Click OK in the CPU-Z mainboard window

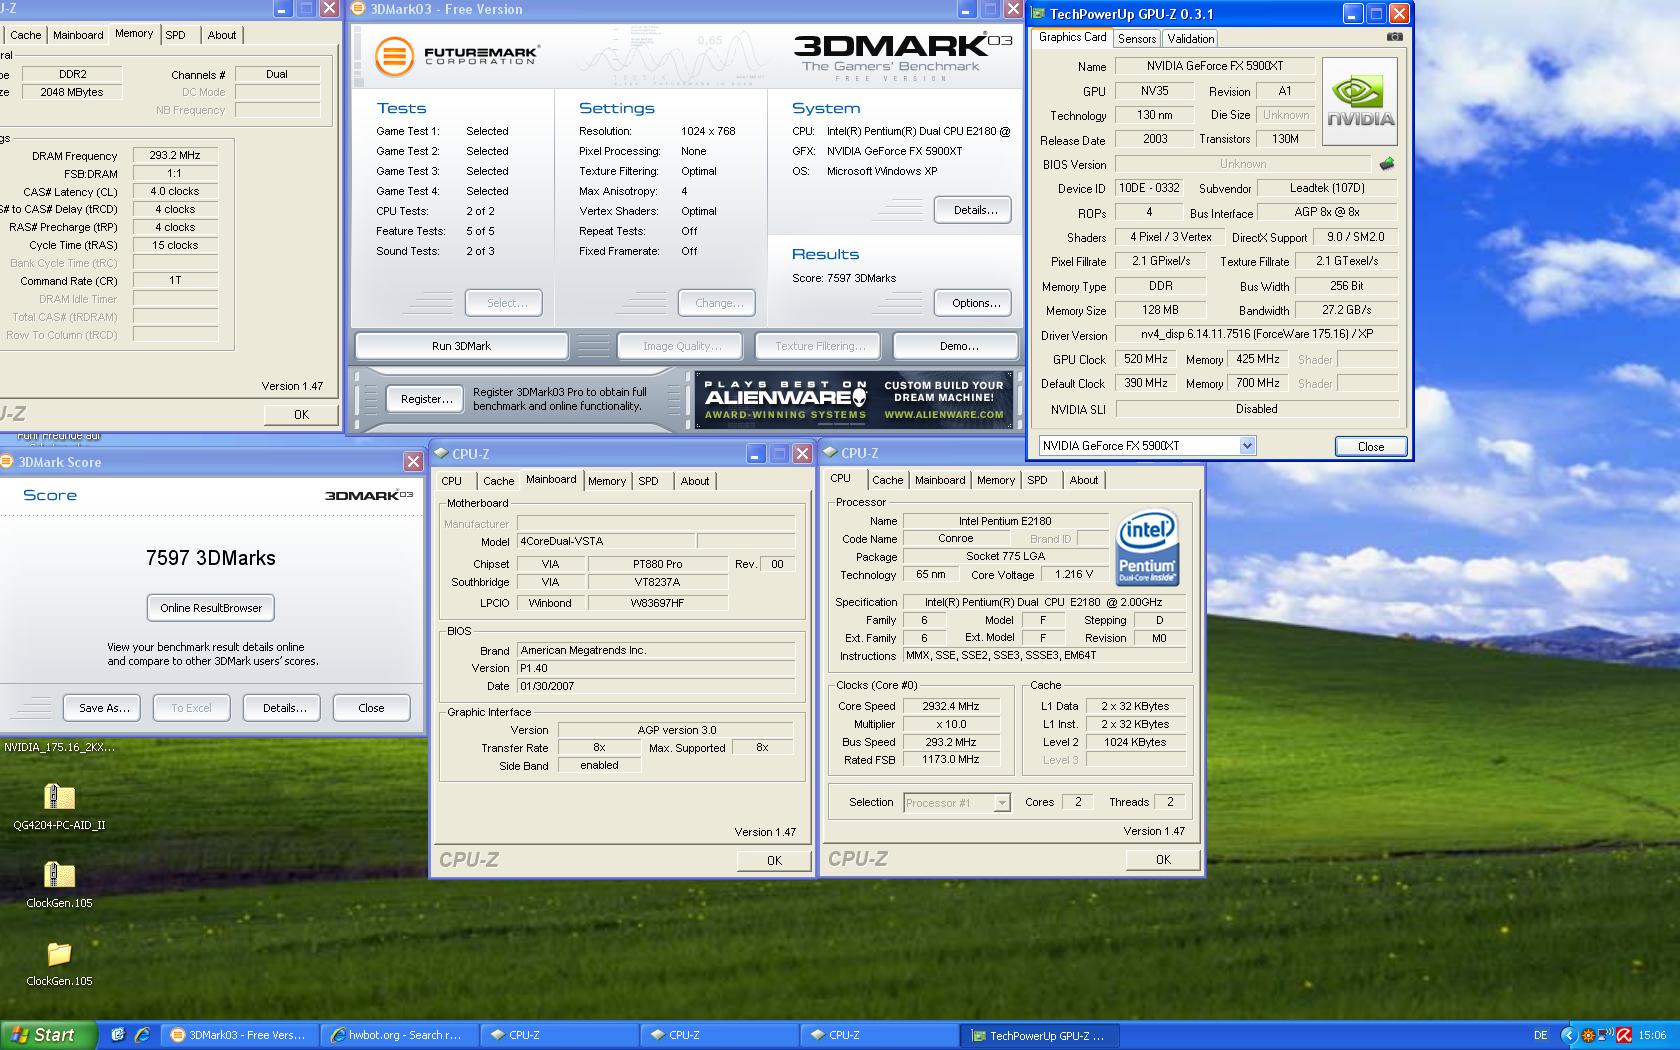(x=774, y=861)
